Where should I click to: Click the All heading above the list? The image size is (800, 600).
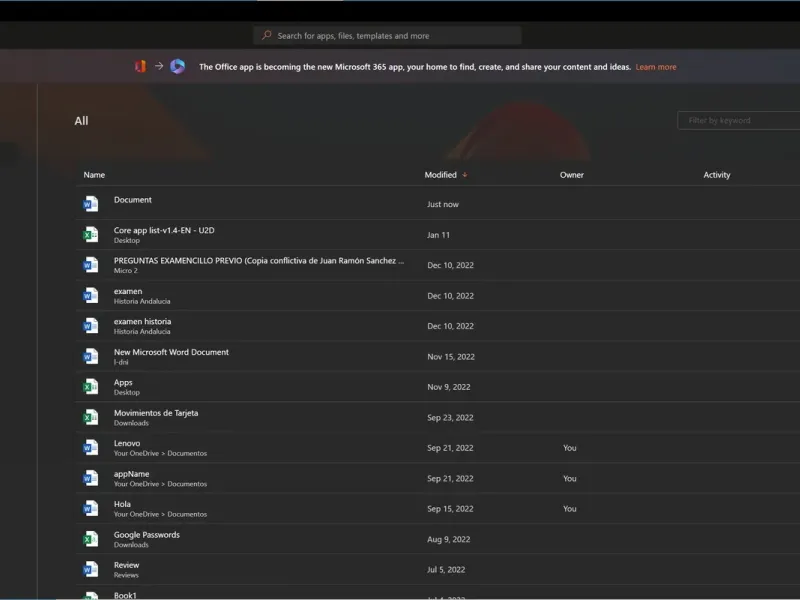point(82,121)
